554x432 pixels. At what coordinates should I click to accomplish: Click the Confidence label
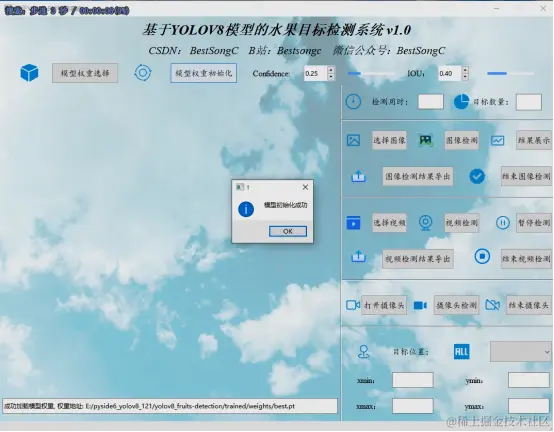click(x=271, y=73)
